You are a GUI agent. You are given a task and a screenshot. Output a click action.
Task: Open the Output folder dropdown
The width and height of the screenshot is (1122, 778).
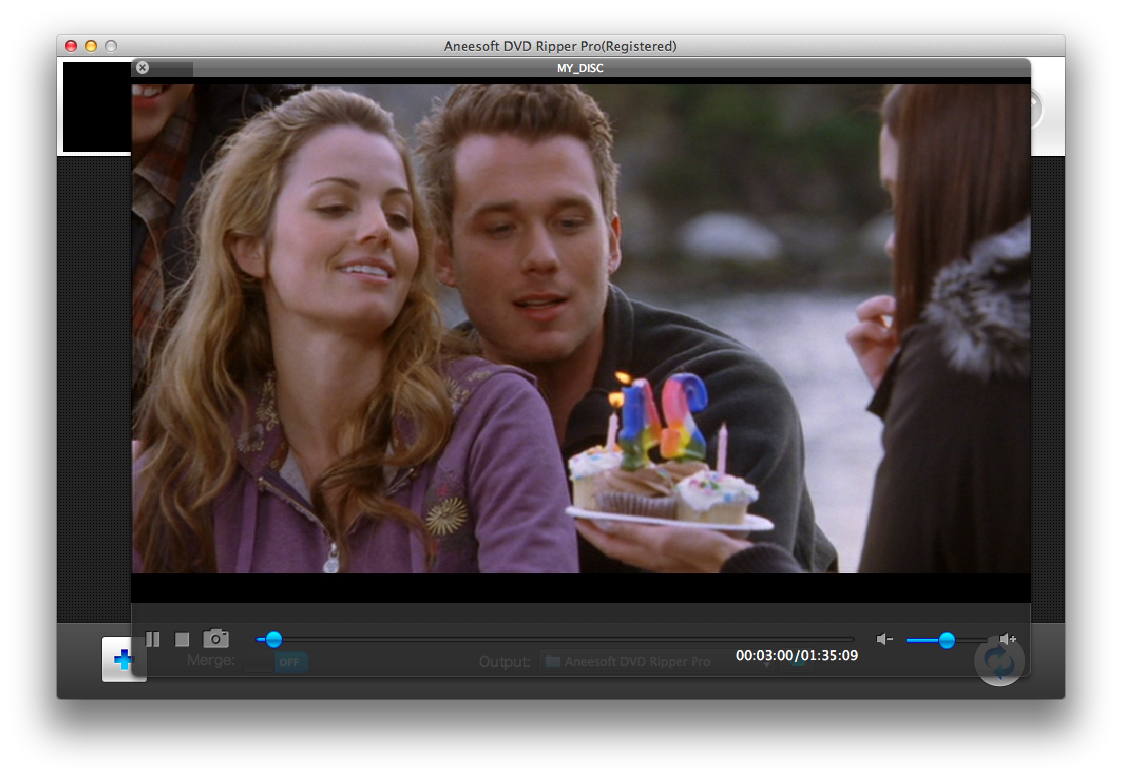(657, 662)
